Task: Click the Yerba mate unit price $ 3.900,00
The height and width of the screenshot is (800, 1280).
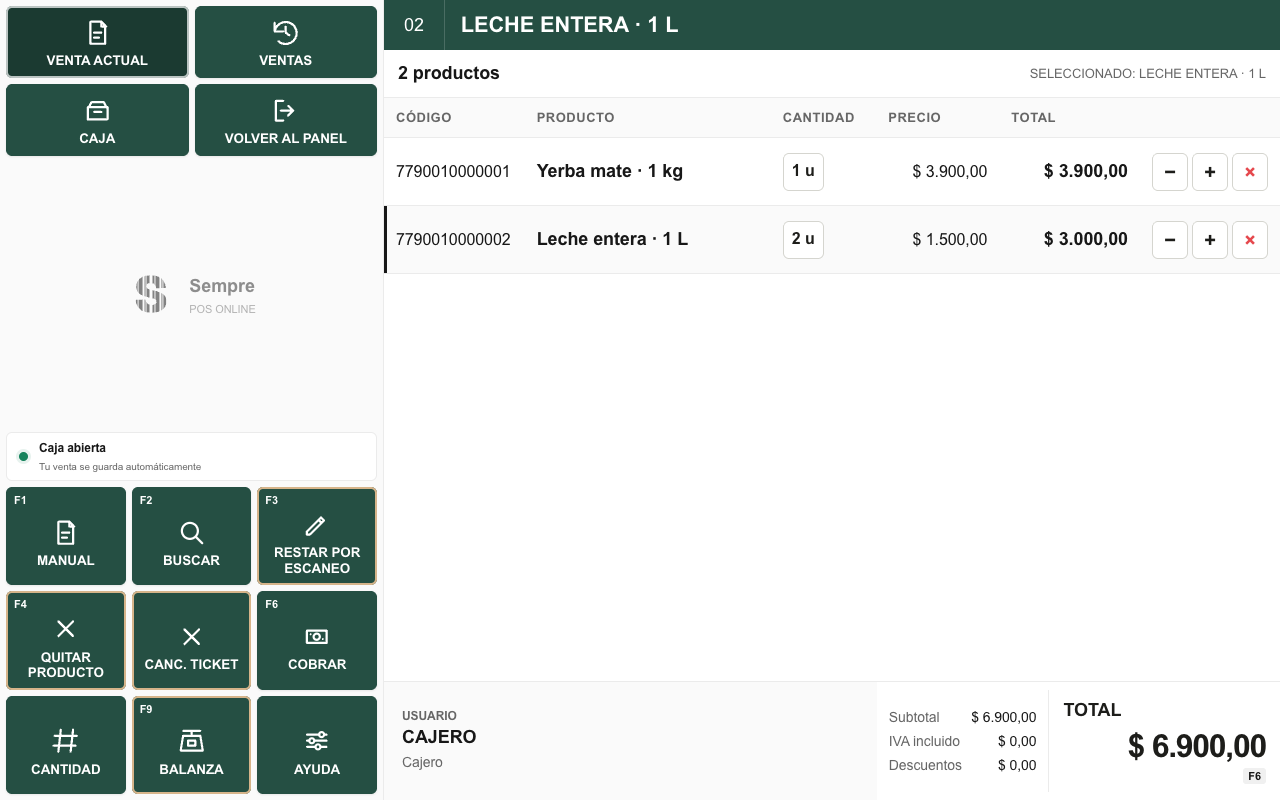Action: pos(950,171)
